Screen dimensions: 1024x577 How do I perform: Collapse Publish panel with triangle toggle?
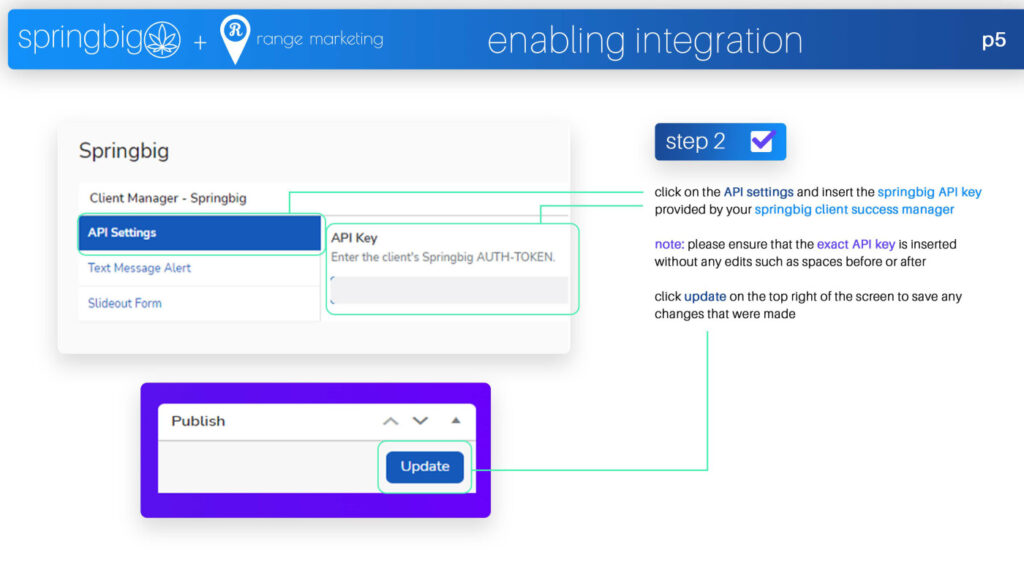[x=456, y=421]
